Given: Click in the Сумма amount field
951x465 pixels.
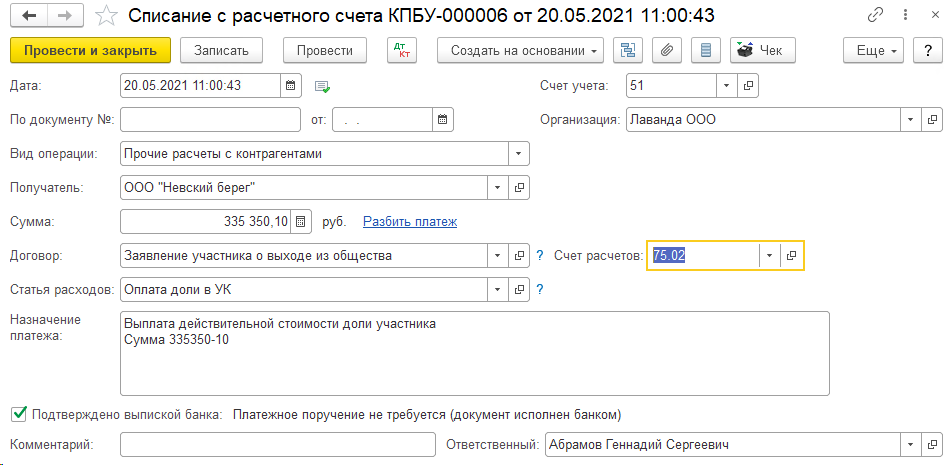Looking at the screenshot, I should pyautogui.click(x=206, y=221).
